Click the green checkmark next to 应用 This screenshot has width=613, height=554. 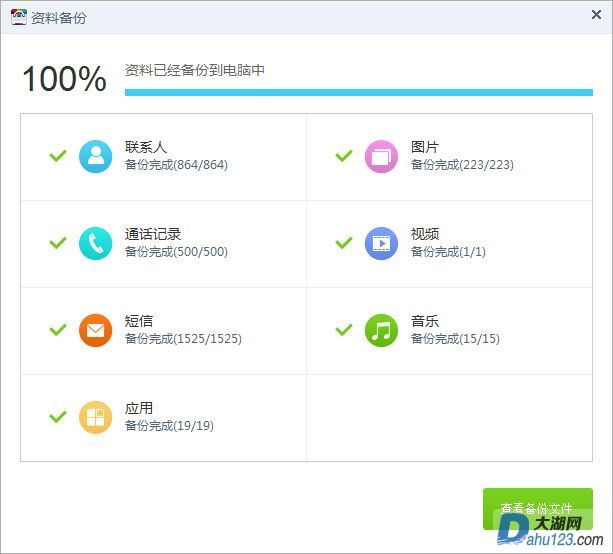(58, 417)
